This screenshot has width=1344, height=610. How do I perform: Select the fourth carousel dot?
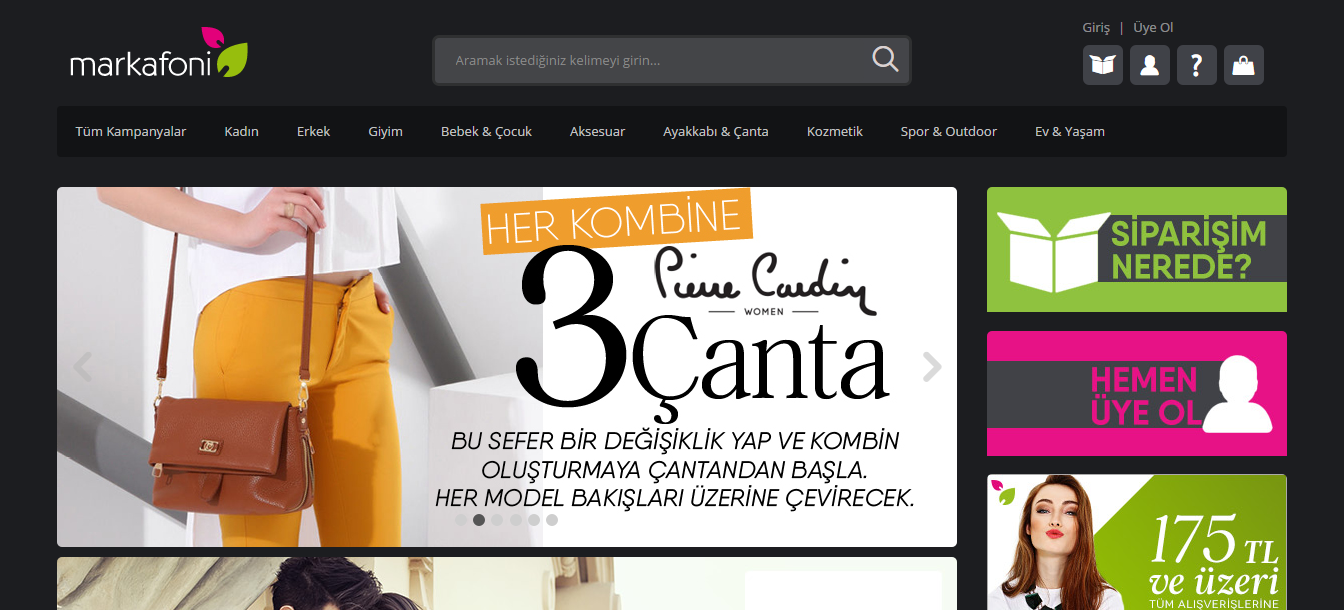pyautogui.click(x=516, y=520)
